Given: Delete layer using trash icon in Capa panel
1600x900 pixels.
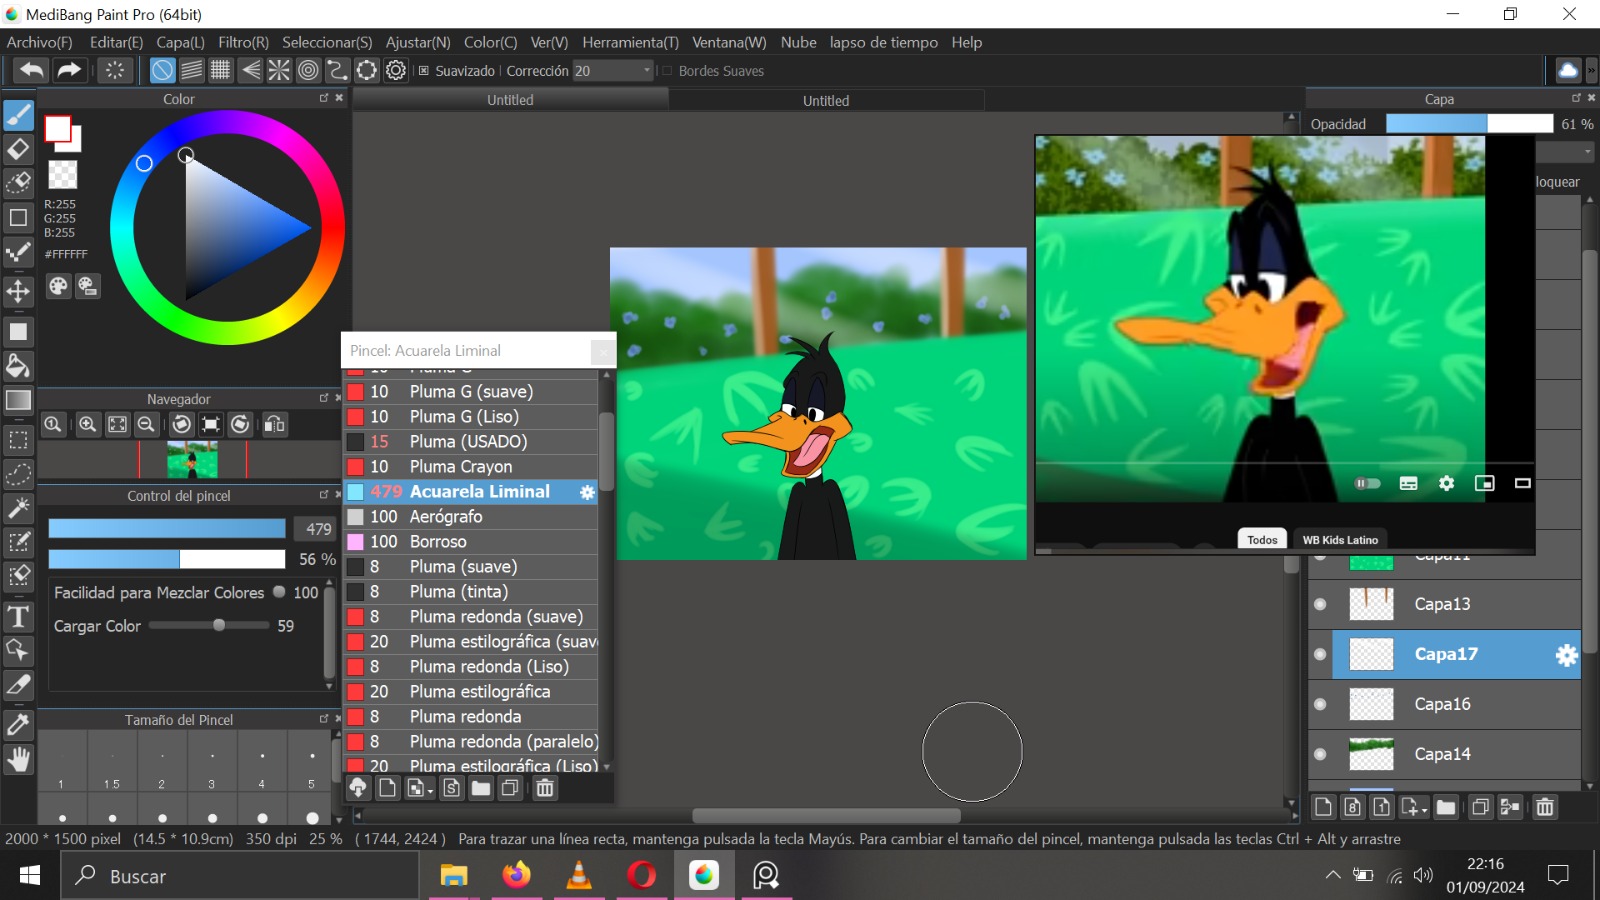Looking at the screenshot, I should click(1545, 807).
